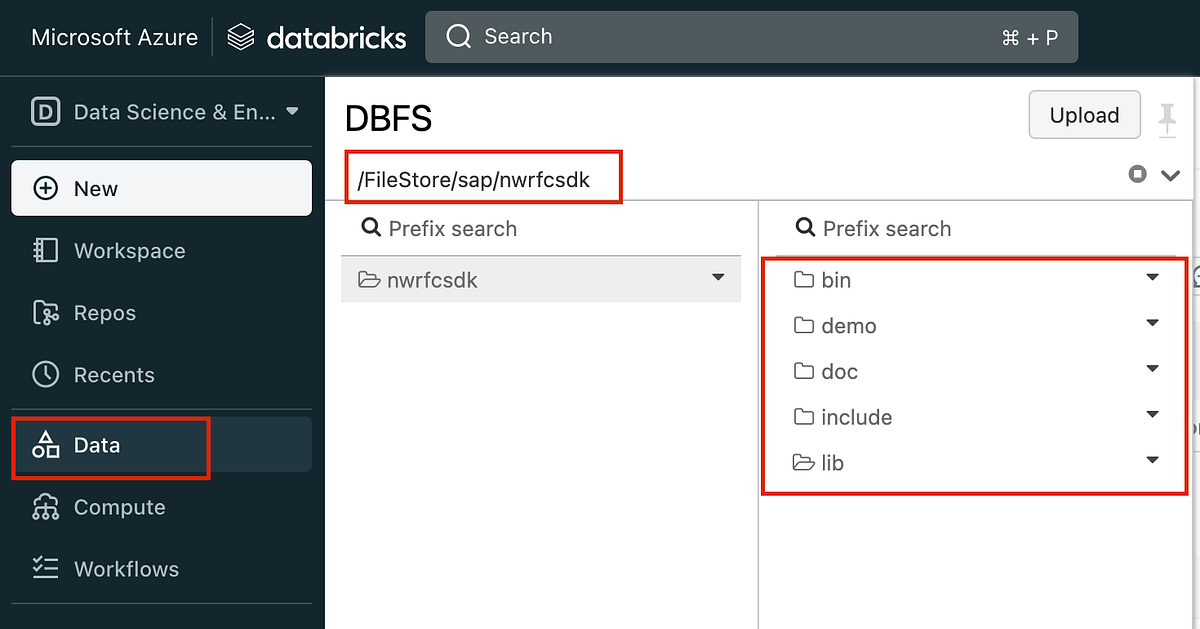Screen dimensions: 1200x629
Task: Click the /FileStore/sap/nwrfcsdk path field
Action: point(483,176)
